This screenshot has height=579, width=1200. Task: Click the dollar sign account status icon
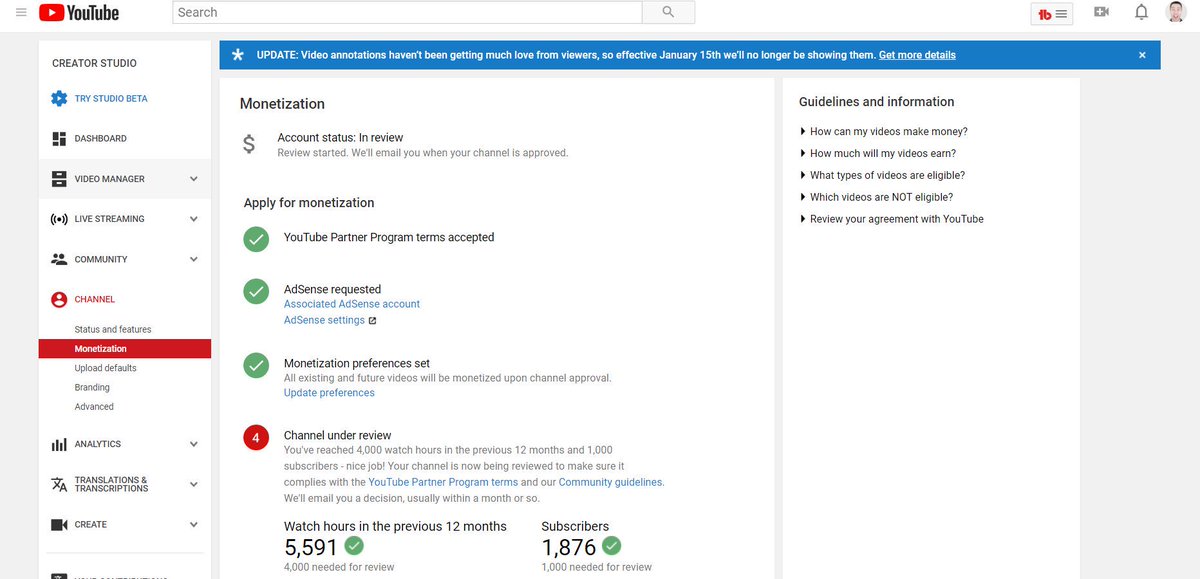(x=249, y=144)
